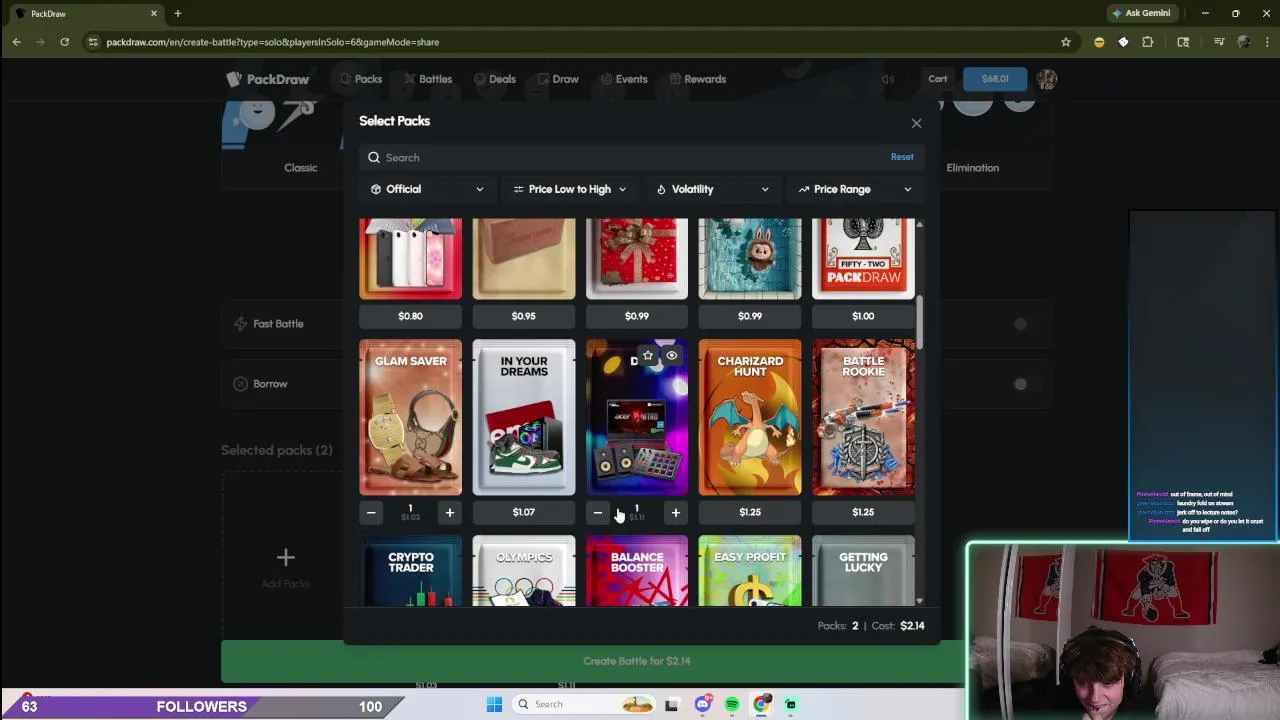Go back in the browser

[x=17, y=42]
